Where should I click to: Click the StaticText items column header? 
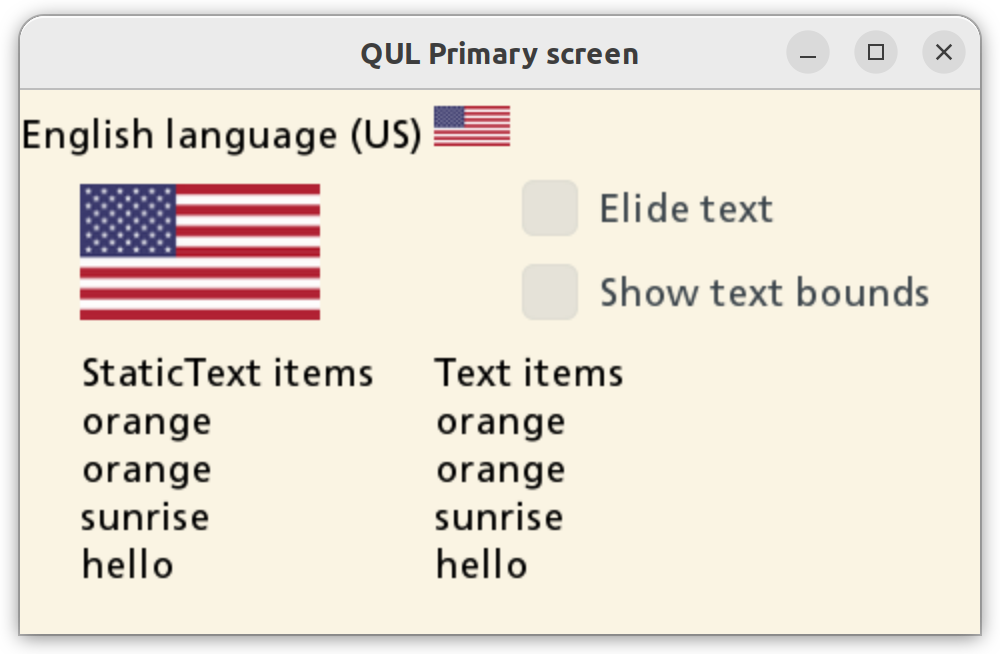tap(227, 373)
